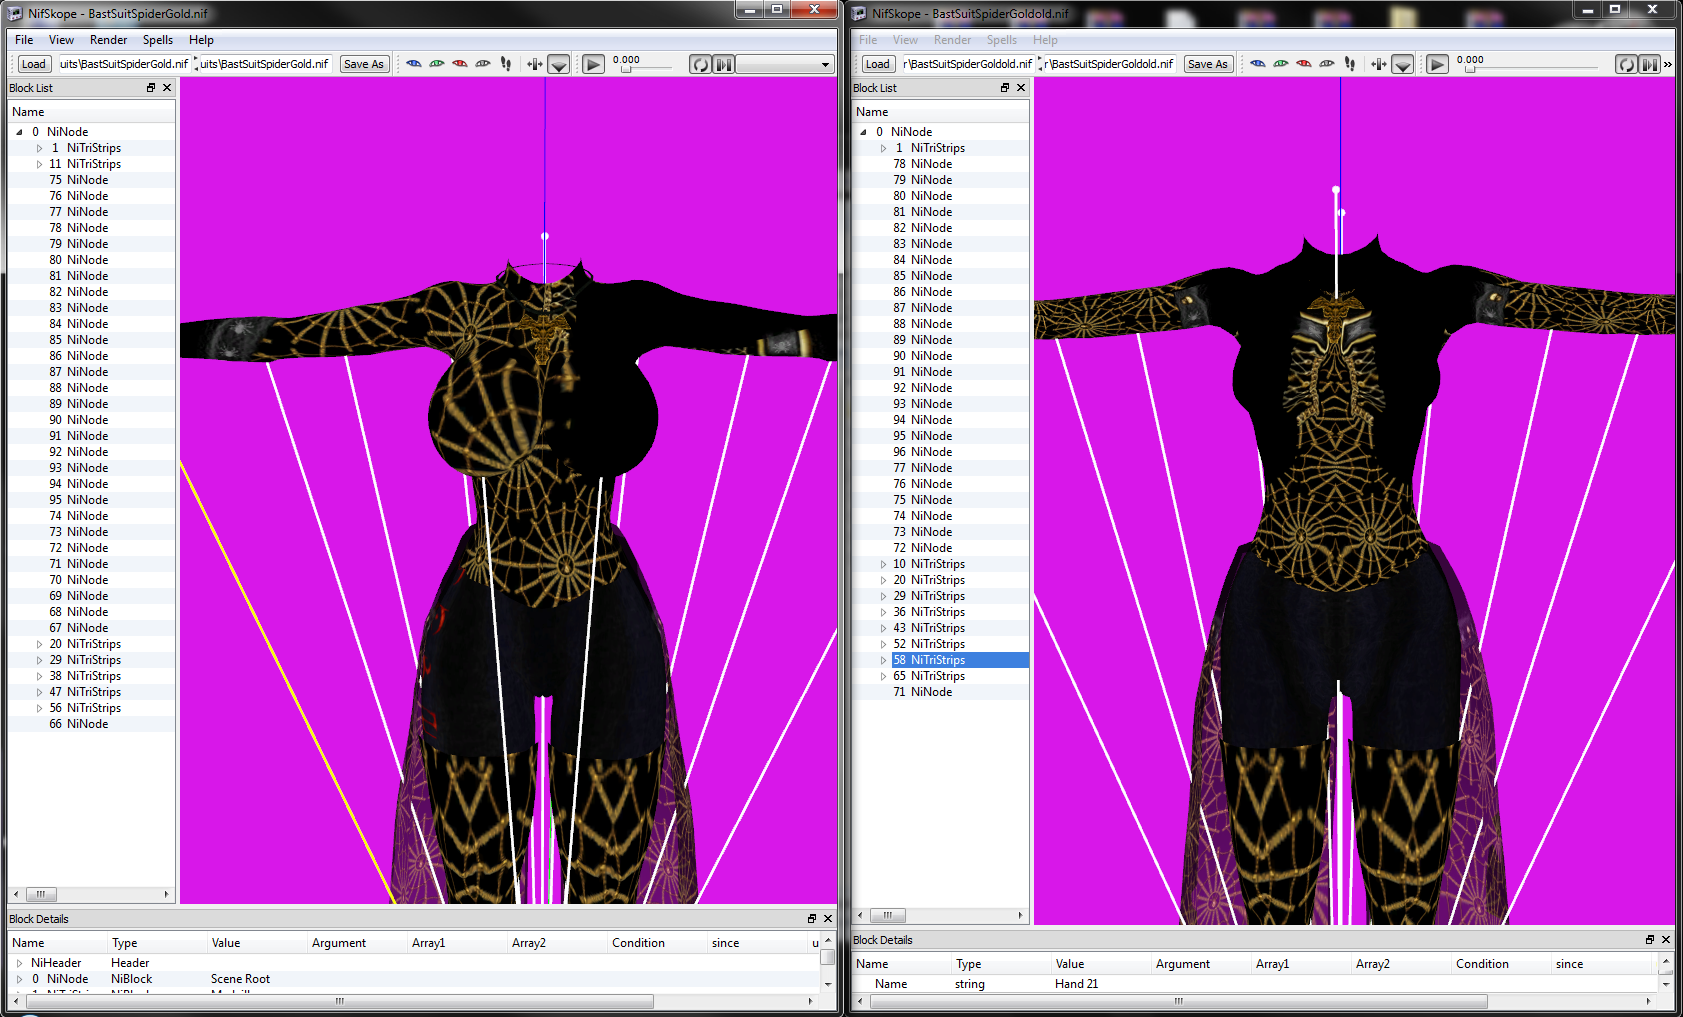Collapse the 0 NiNode root in right list
The width and height of the screenshot is (1683, 1017).
click(863, 132)
